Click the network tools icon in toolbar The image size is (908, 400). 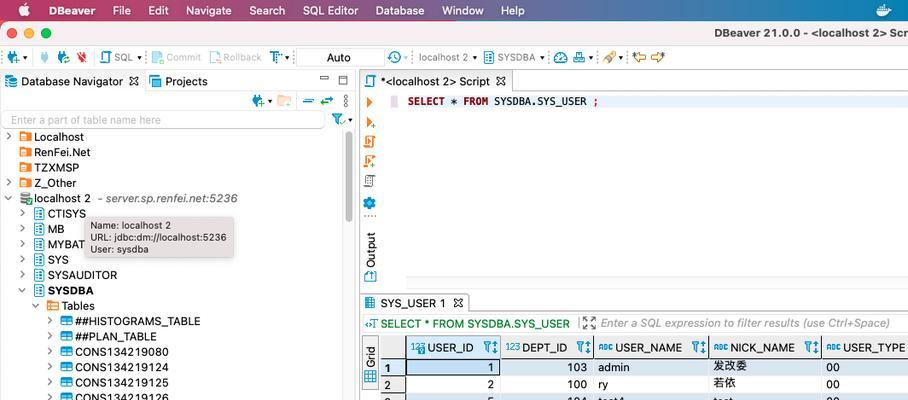pyautogui.click(x=579, y=57)
